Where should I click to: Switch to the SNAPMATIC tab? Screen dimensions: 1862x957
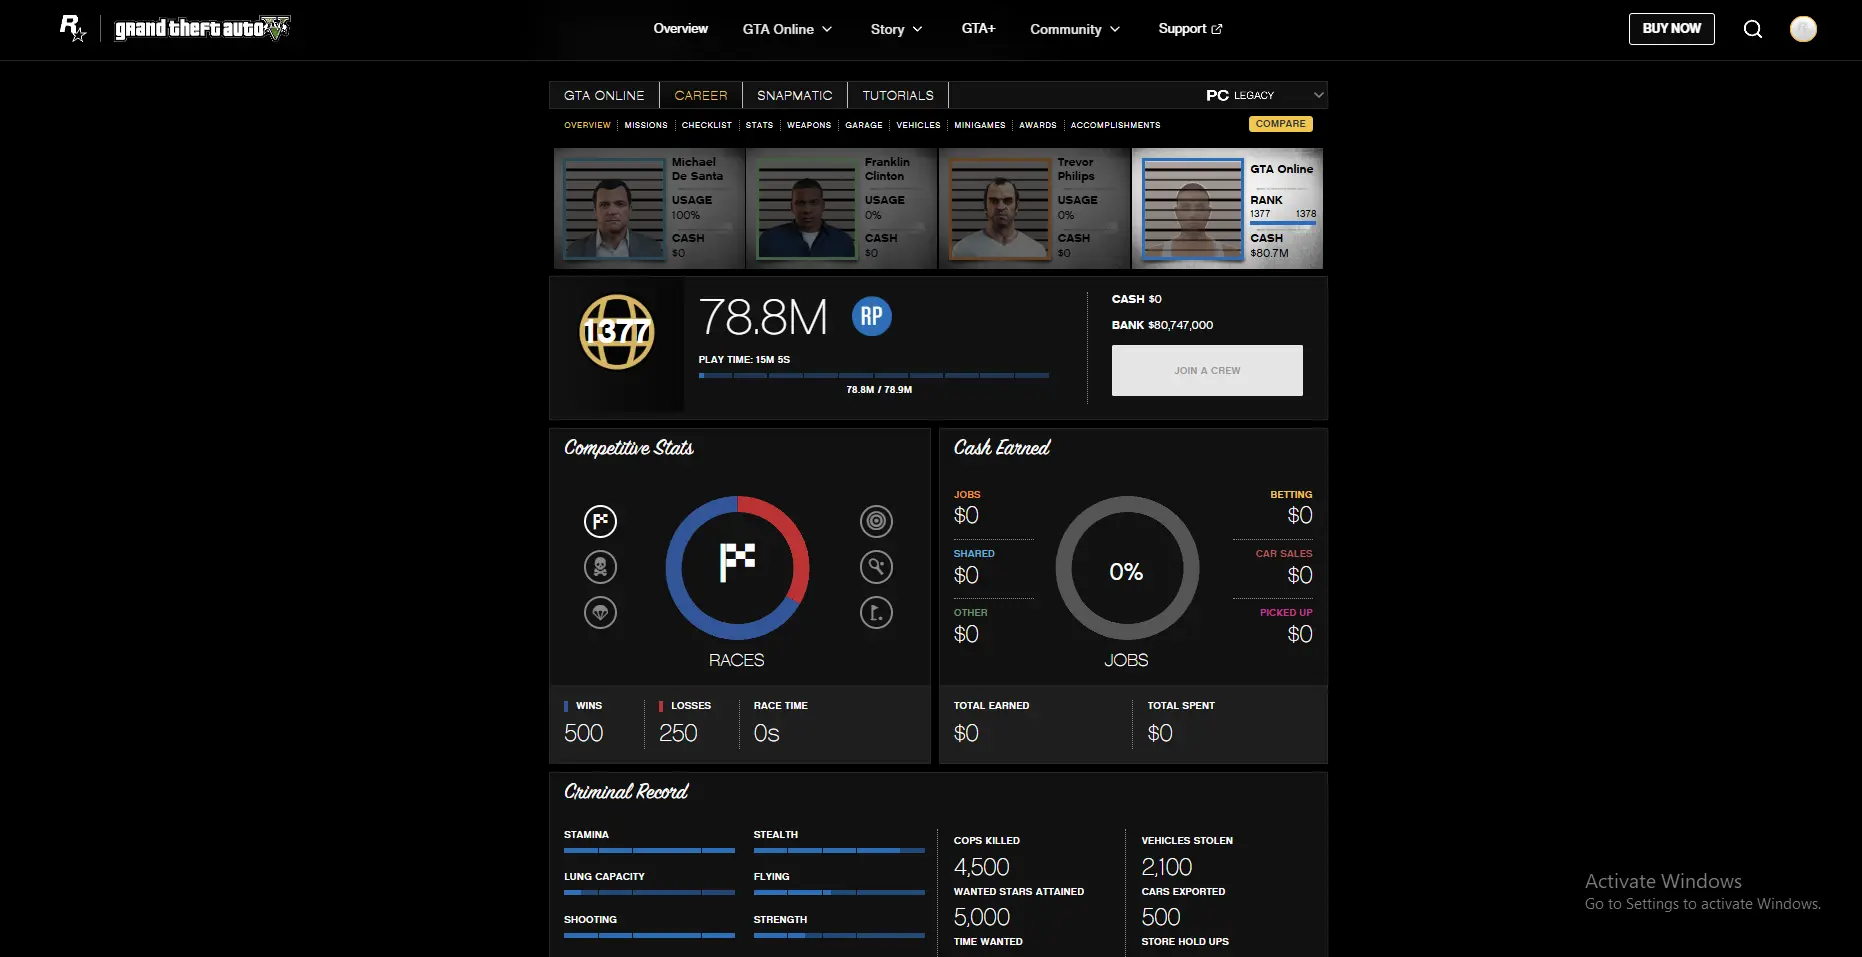[x=795, y=95]
